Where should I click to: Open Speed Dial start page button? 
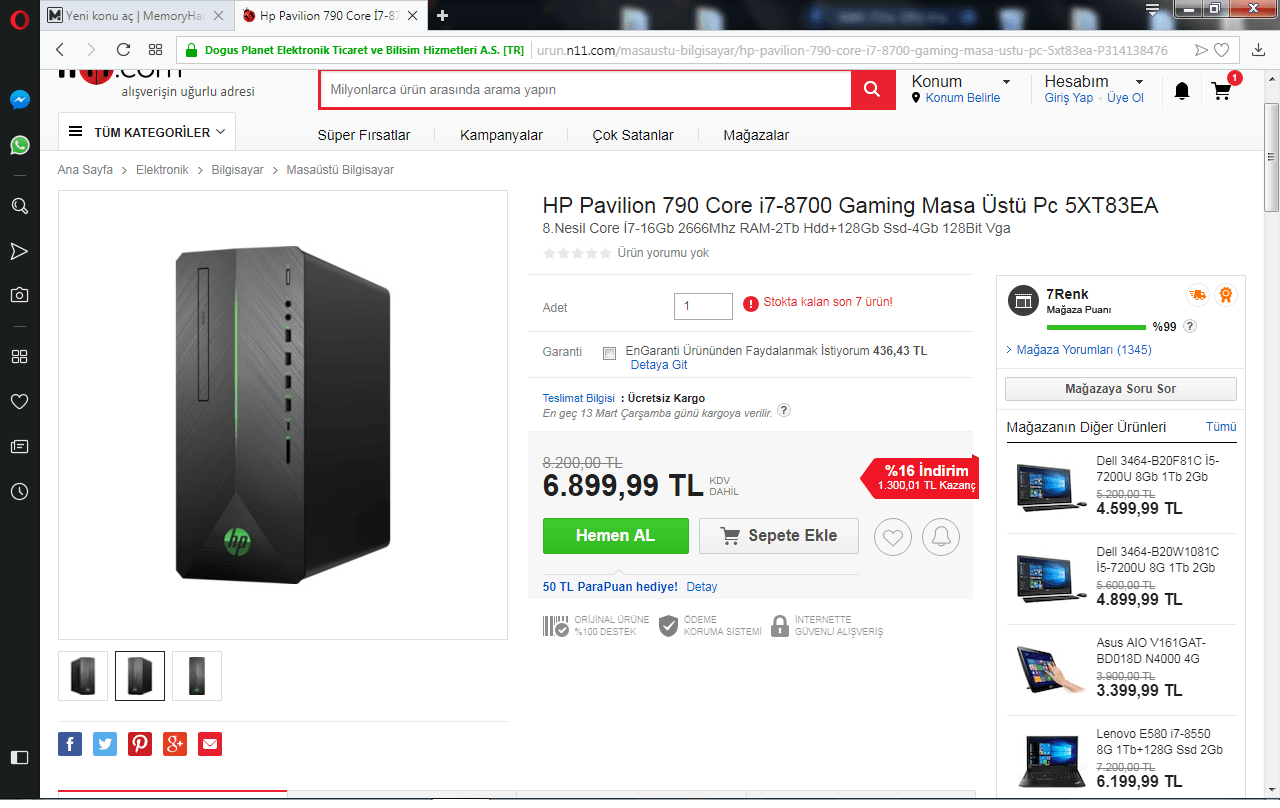point(155,50)
